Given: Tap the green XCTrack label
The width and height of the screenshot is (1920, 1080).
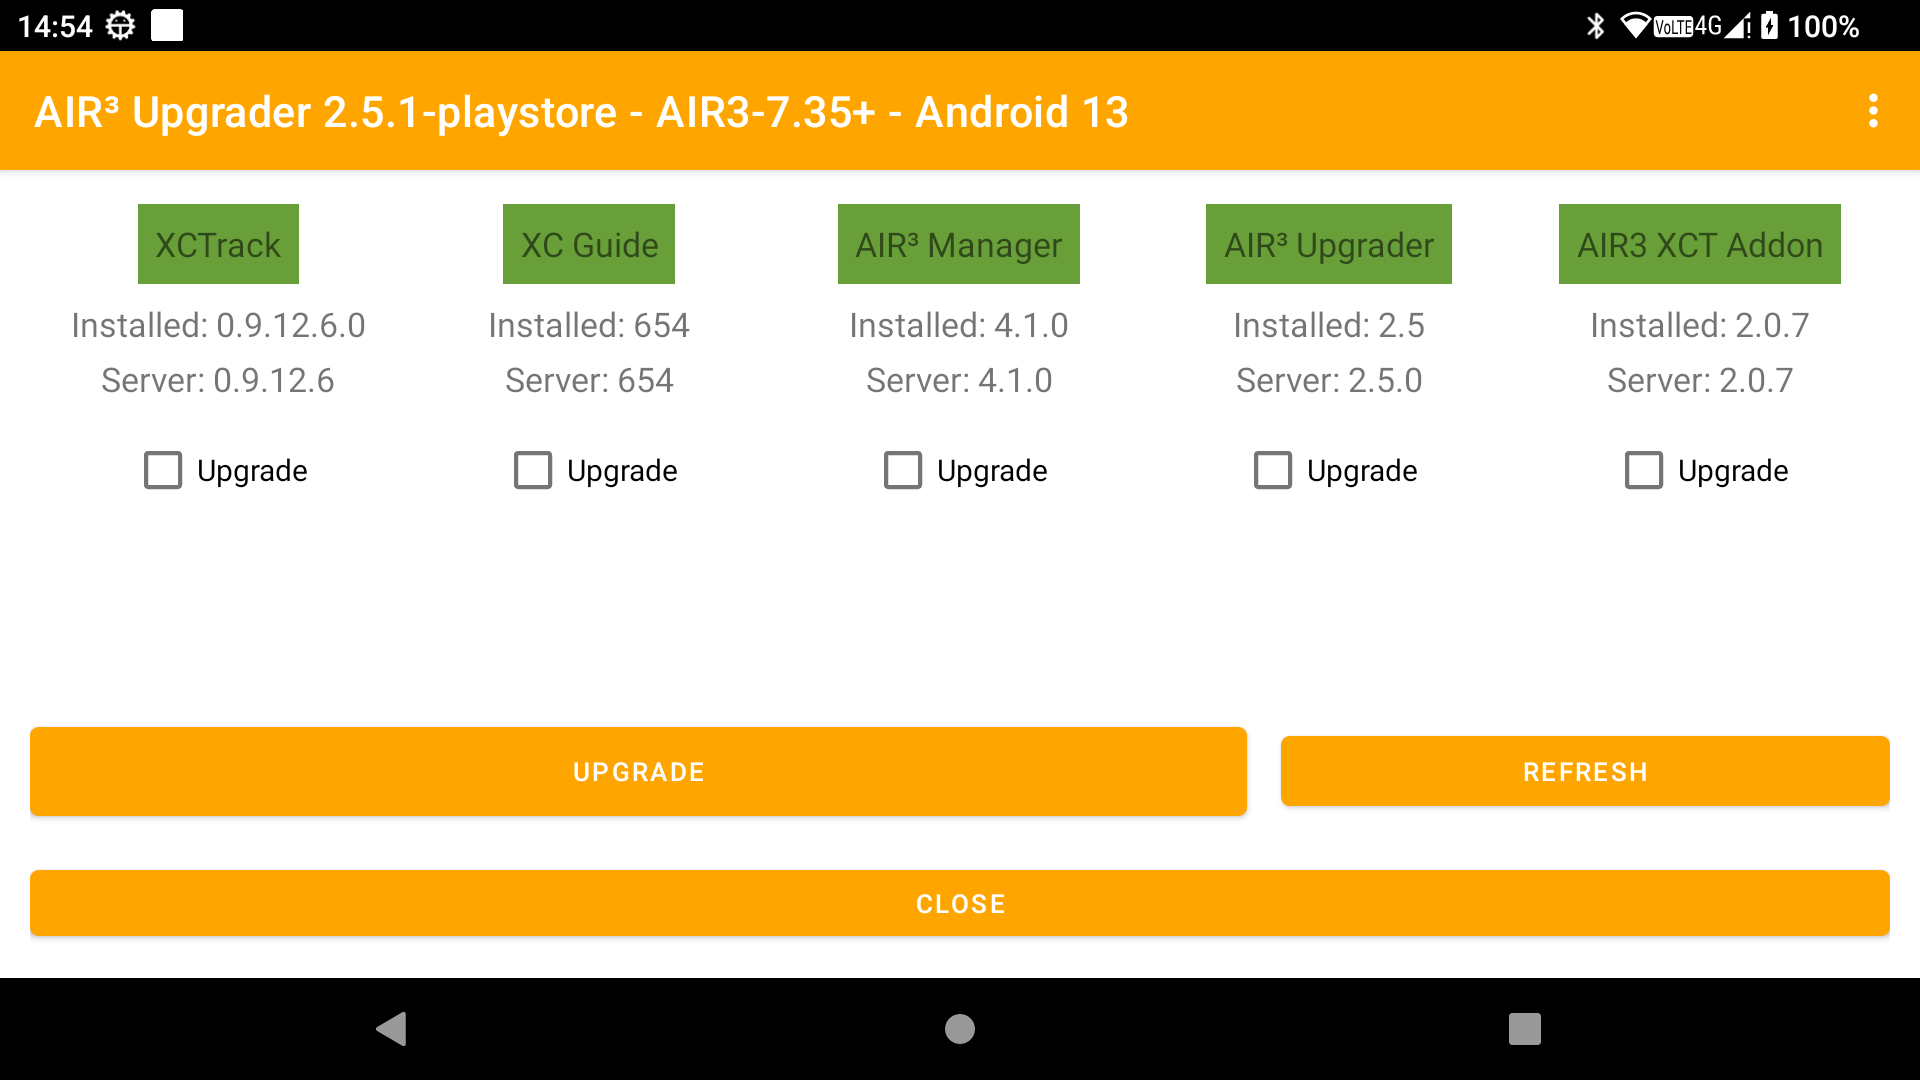Looking at the screenshot, I should 218,244.
